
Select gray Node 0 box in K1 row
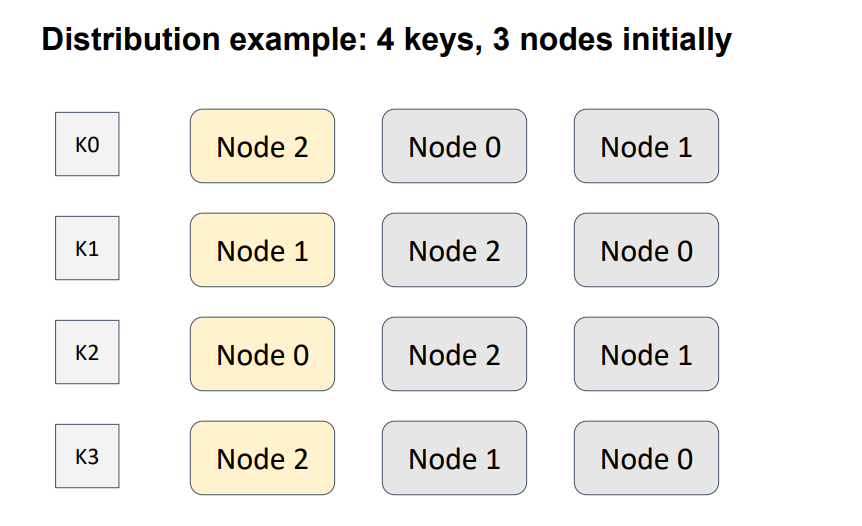point(646,250)
